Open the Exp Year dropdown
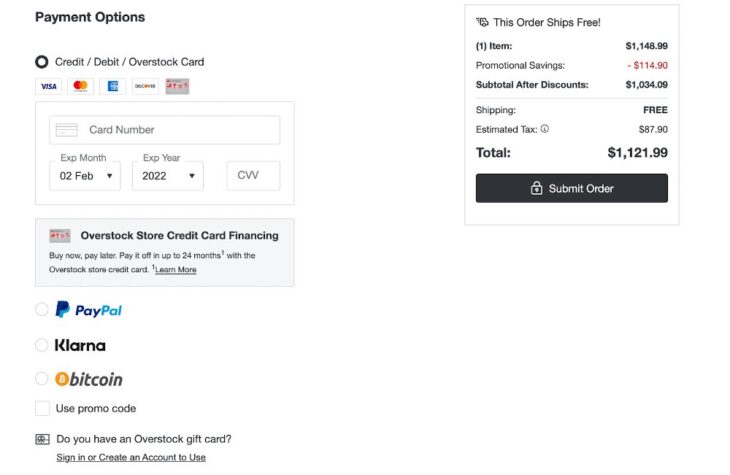Viewport: 730px width, 475px height. [x=167, y=176]
